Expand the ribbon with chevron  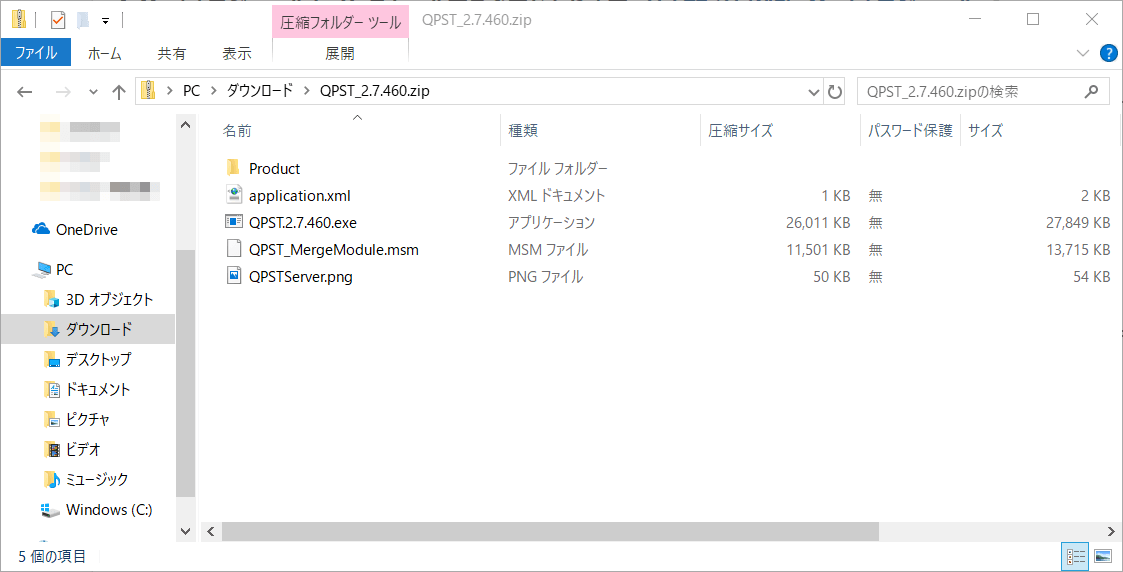[x=1083, y=53]
